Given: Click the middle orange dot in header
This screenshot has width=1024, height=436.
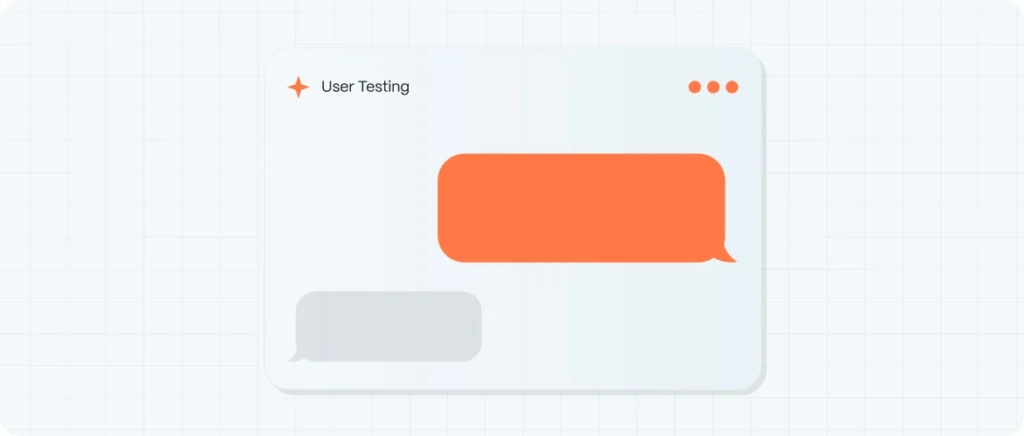Looking at the screenshot, I should [x=713, y=87].
